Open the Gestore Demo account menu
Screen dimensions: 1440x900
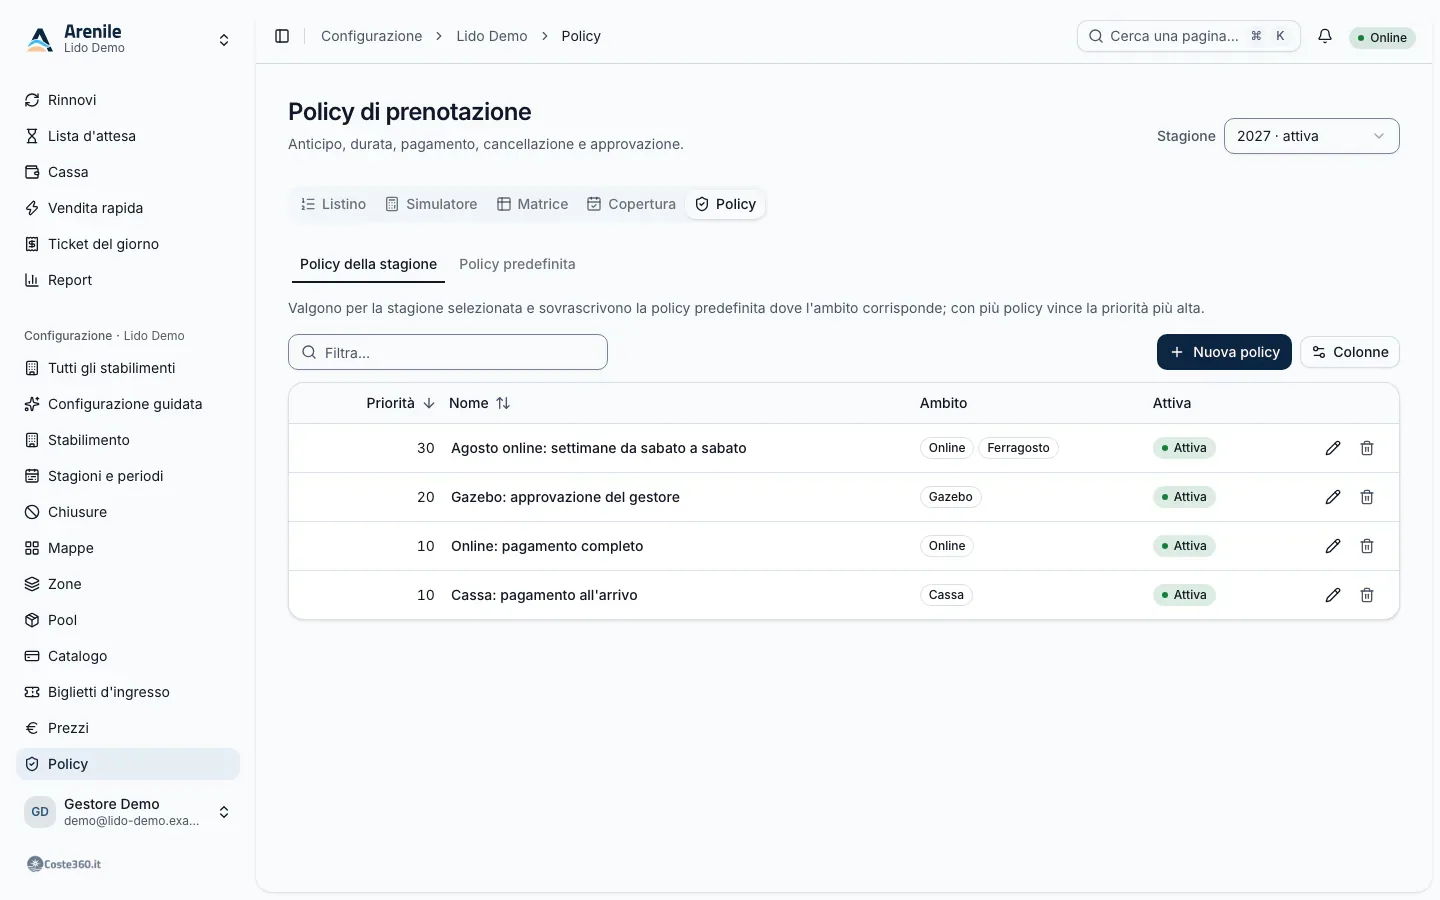[x=128, y=812]
